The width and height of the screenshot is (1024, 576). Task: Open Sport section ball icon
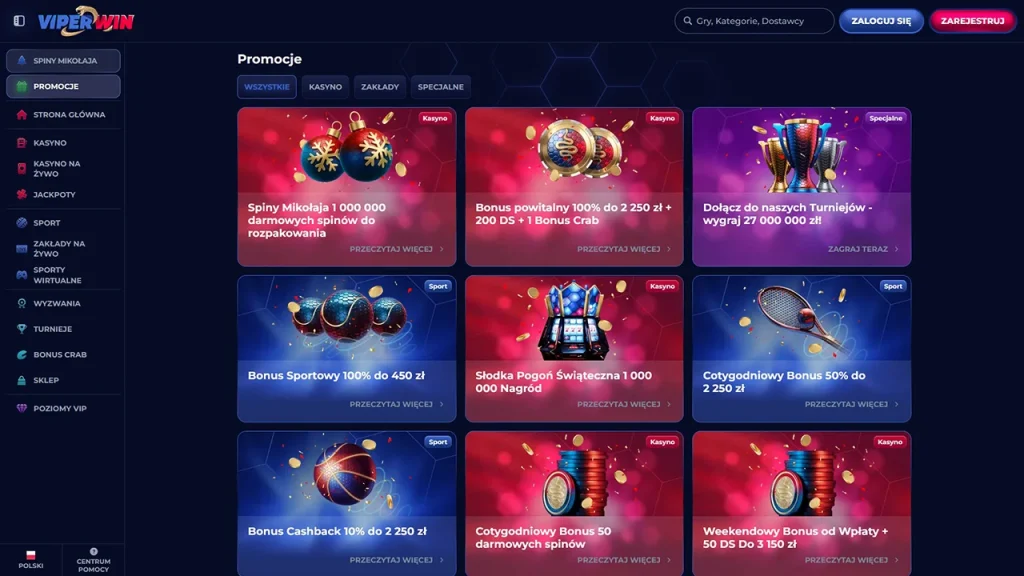(x=22, y=223)
